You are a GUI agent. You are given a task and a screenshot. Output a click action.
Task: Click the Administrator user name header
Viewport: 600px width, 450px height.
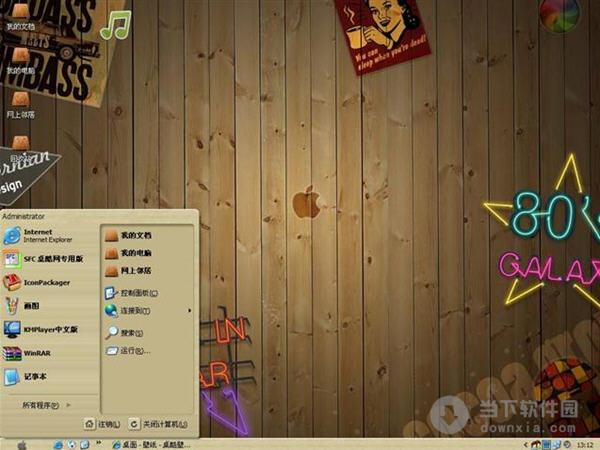coord(23,216)
